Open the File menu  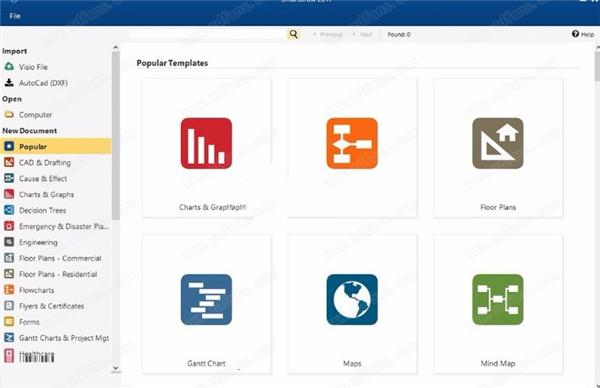tap(15, 16)
